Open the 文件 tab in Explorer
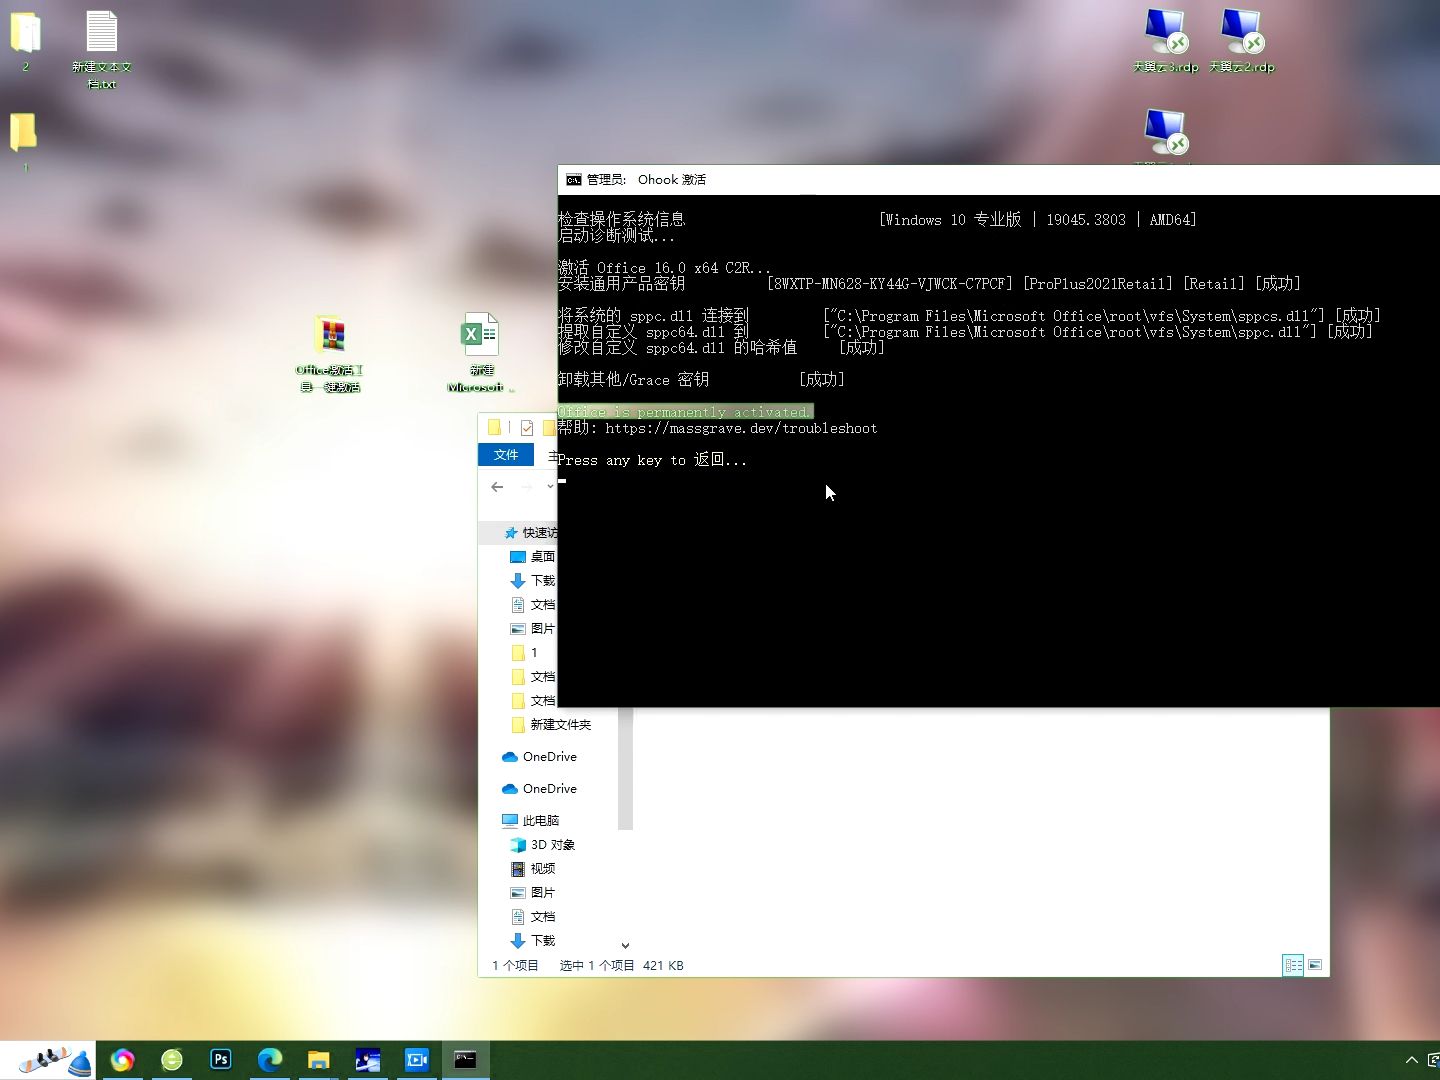The width and height of the screenshot is (1440, 1080). coord(506,455)
